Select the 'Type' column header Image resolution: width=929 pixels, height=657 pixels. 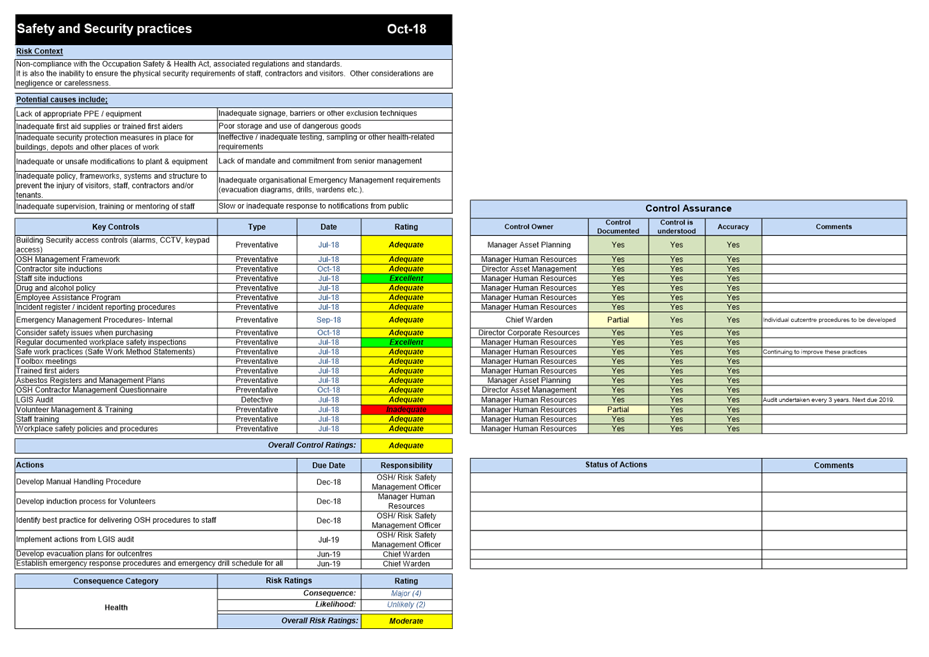coord(257,227)
